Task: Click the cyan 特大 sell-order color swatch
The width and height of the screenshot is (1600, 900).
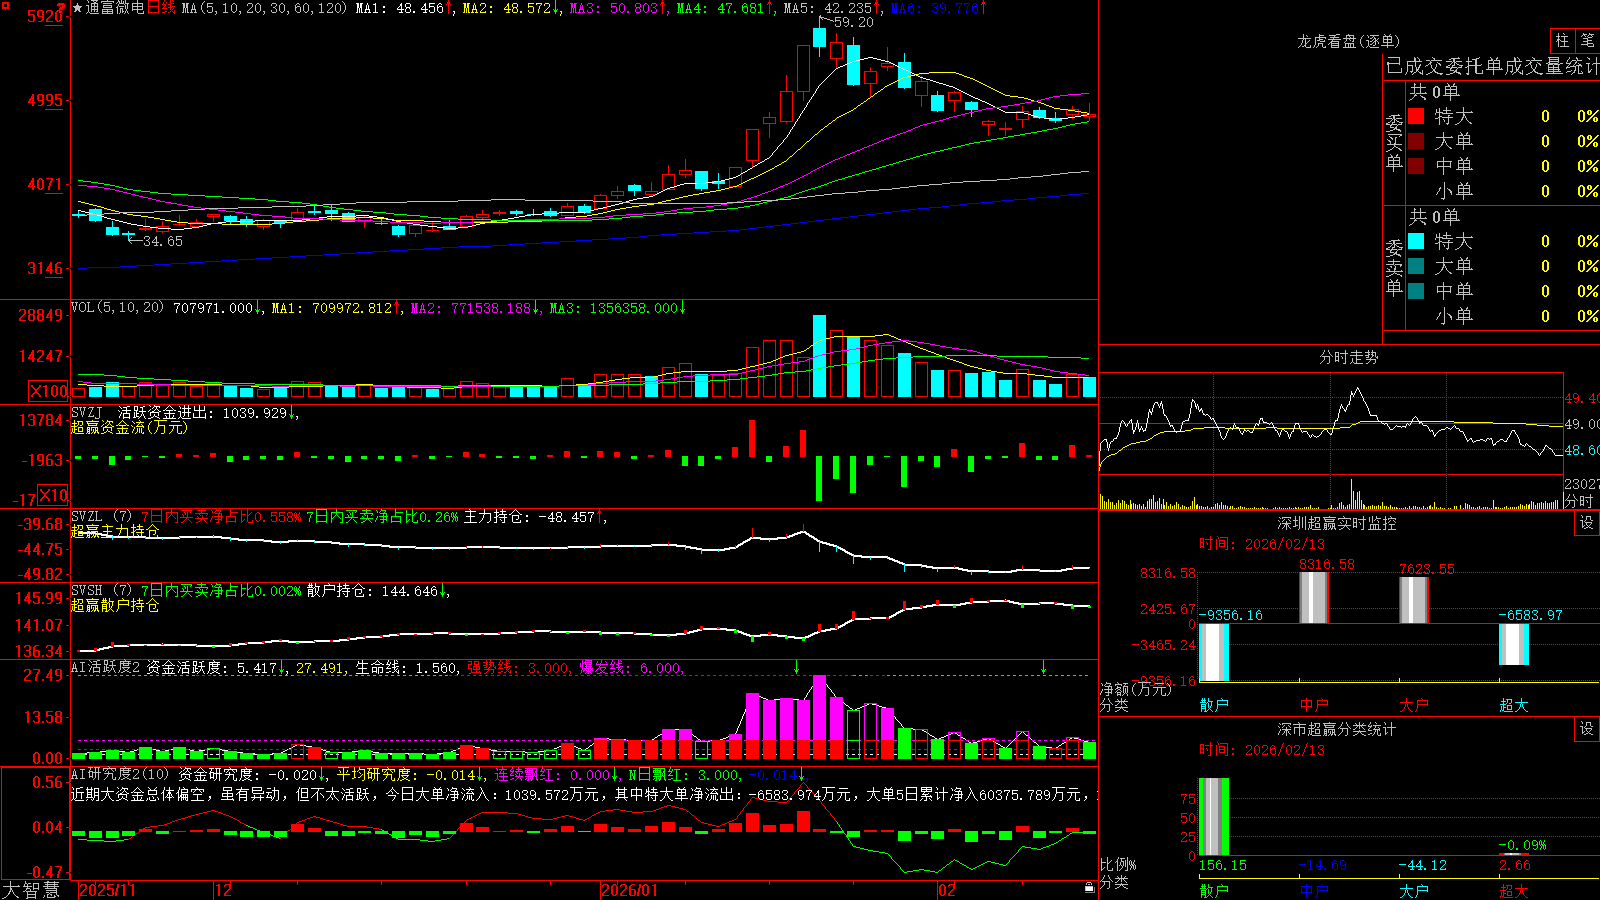Action: 1416,241
